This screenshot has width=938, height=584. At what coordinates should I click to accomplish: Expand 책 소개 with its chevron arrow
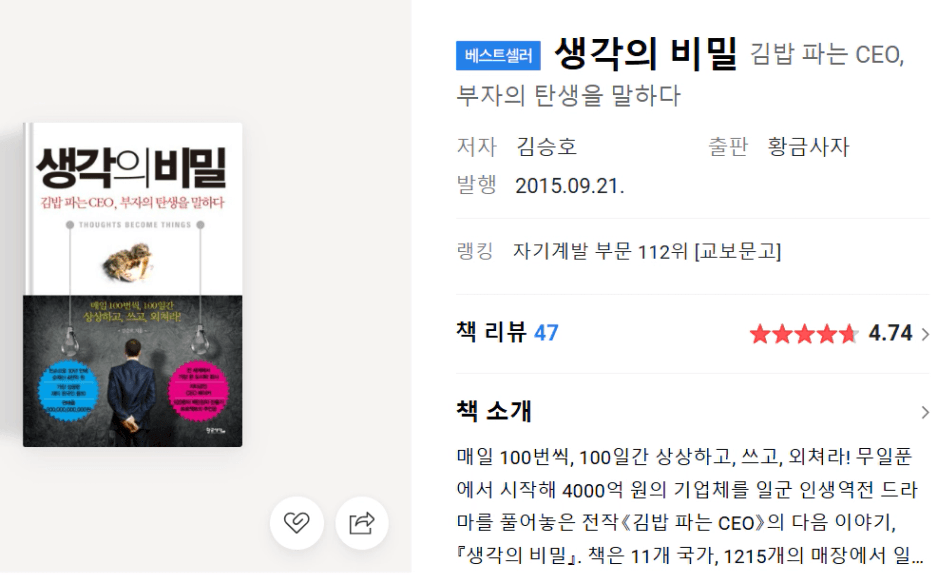click(x=925, y=412)
